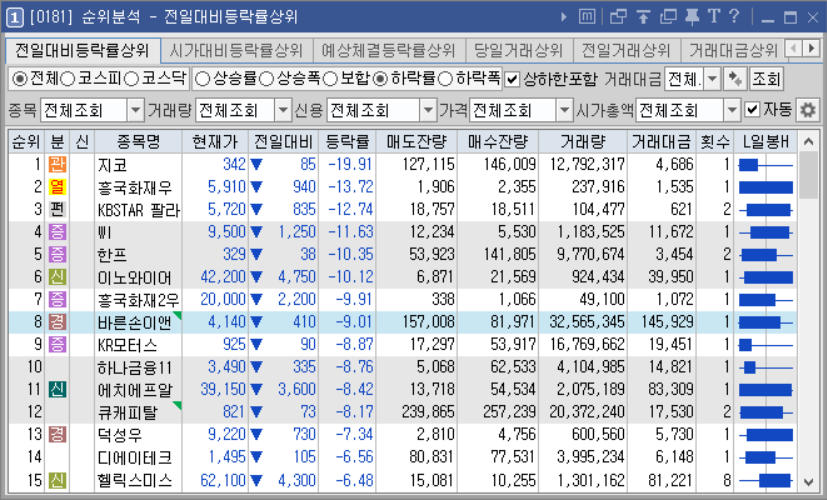Click the 한프 stock name
Screen dimensions: 827x500
point(112,255)
